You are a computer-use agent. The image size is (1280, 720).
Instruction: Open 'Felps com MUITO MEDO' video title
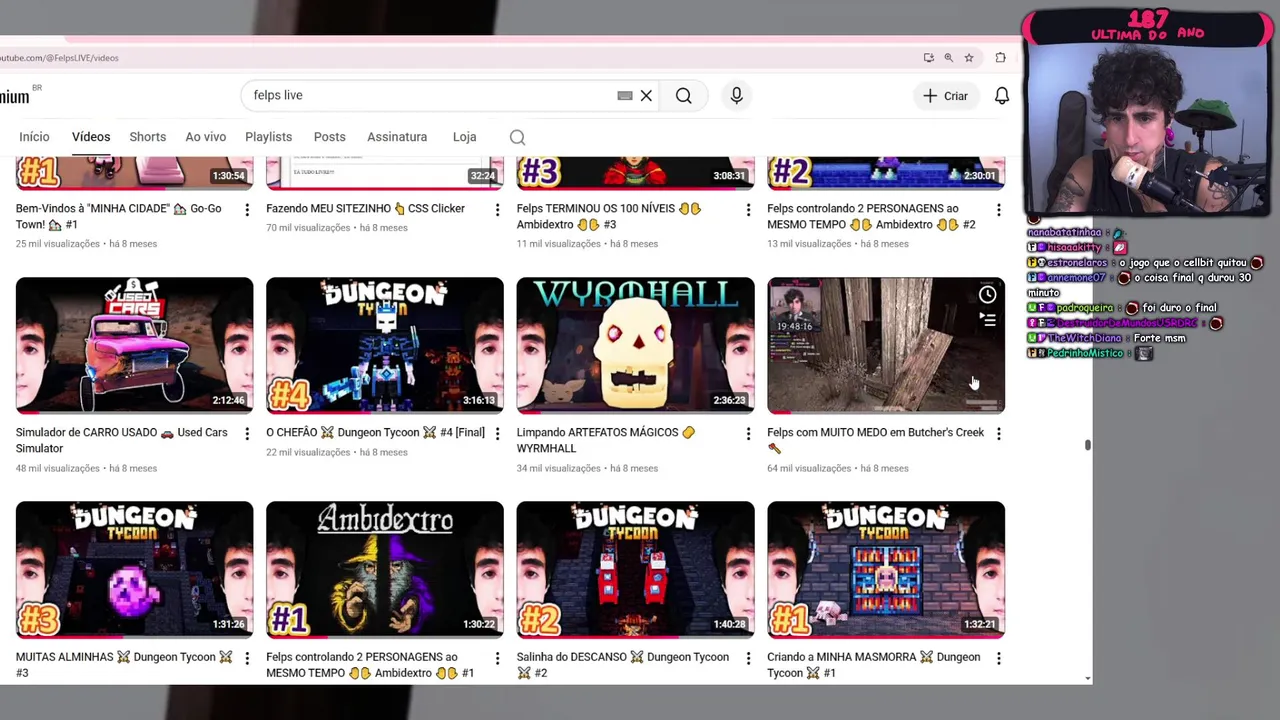(x=875, y=440)
